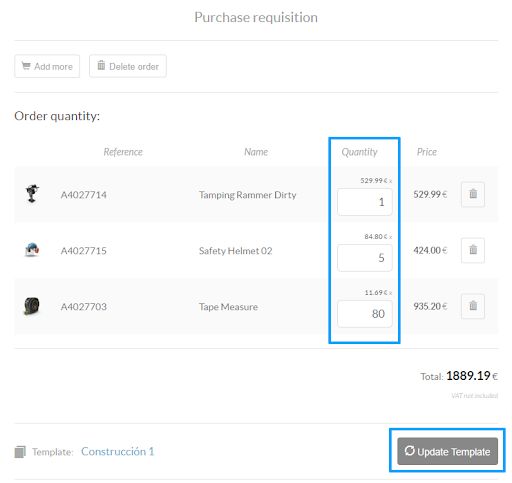Remove Safety Helmet 02 with trash icon
The height and width of the screenshot is (483, 512).
(x=473, y=250)
